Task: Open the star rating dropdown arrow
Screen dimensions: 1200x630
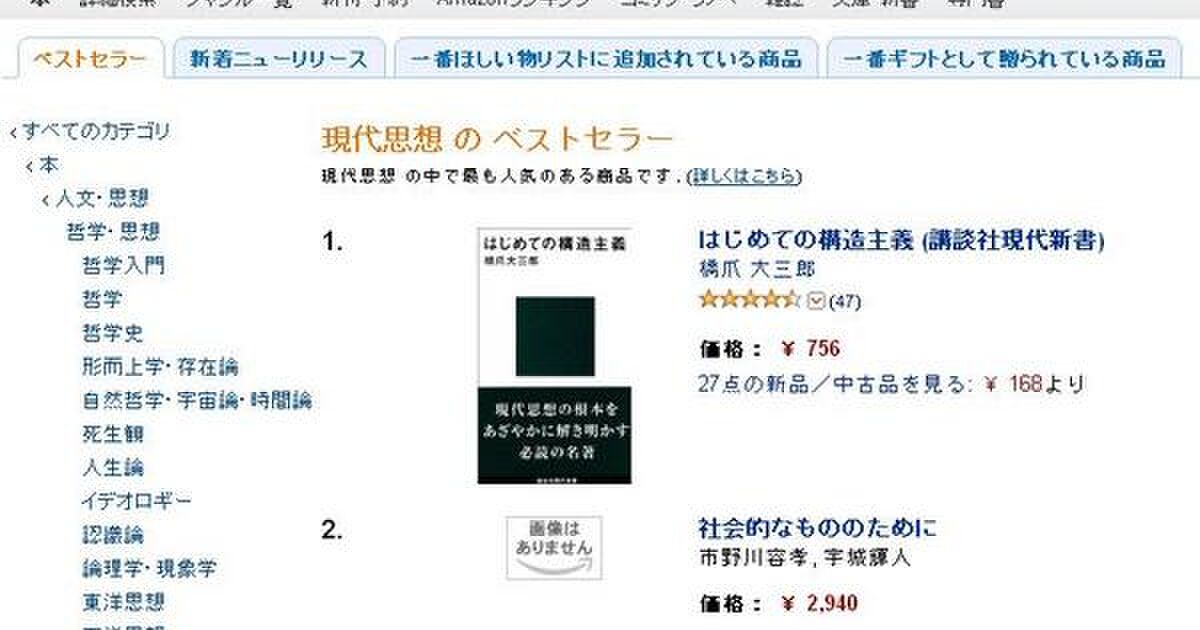Action: [816, 300]
